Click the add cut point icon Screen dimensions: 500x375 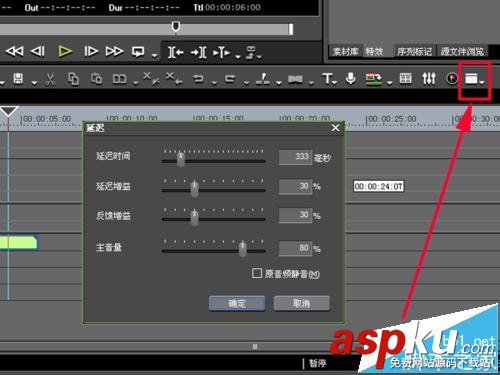coord(263,79)
